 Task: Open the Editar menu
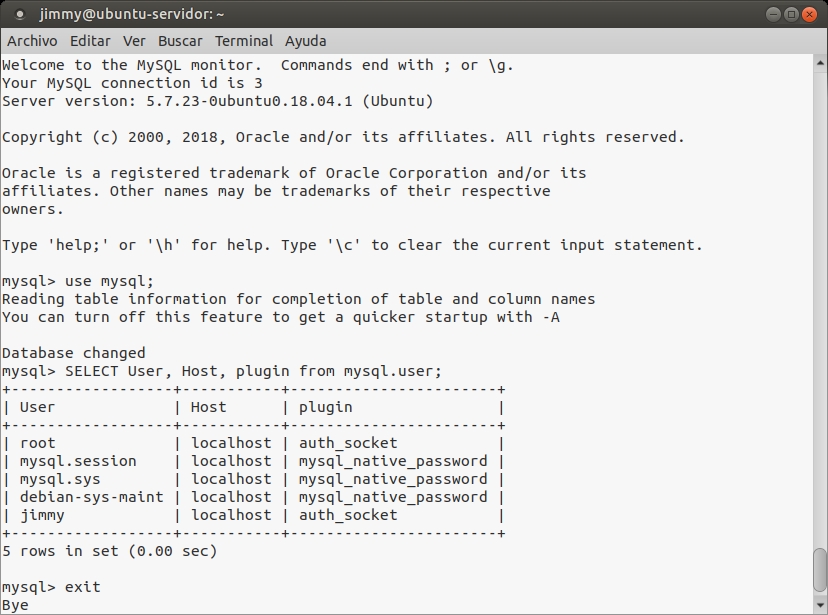click(90, 41)
